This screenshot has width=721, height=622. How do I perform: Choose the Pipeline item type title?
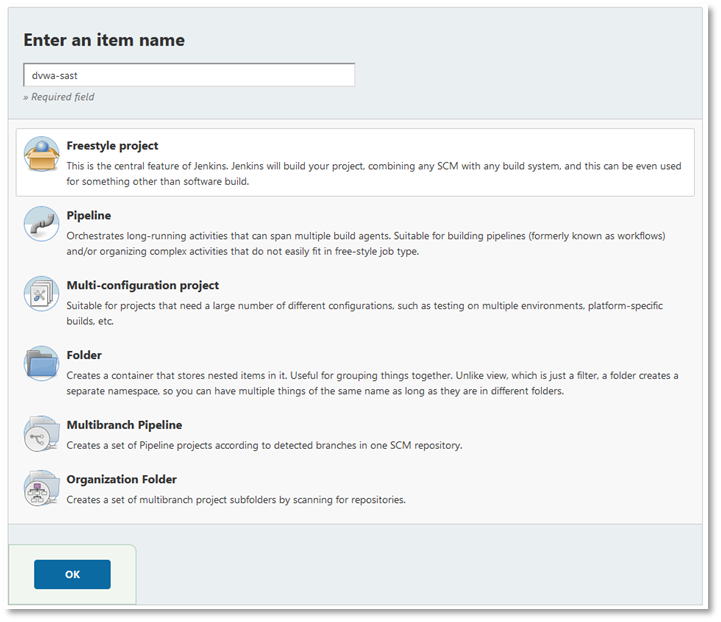89,216
